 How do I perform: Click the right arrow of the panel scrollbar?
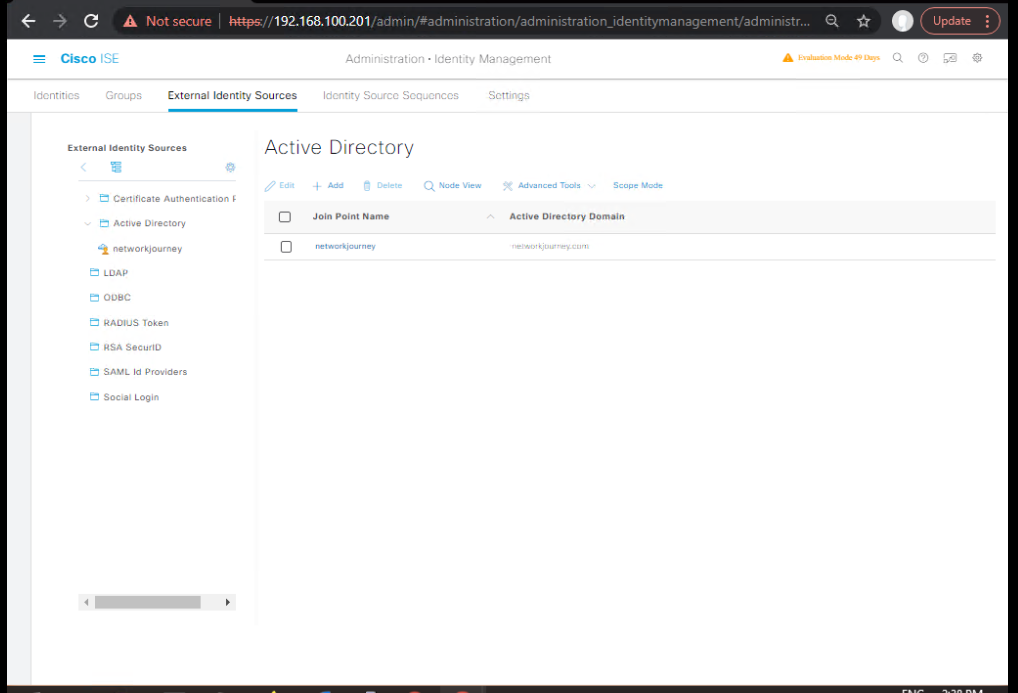[x=228, y=602]
